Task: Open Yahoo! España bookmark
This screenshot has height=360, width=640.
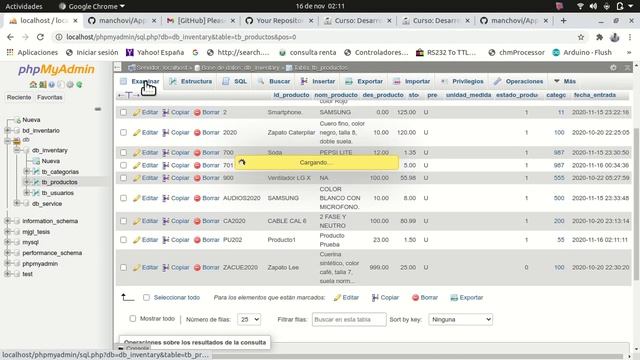Action: [155, 52]
